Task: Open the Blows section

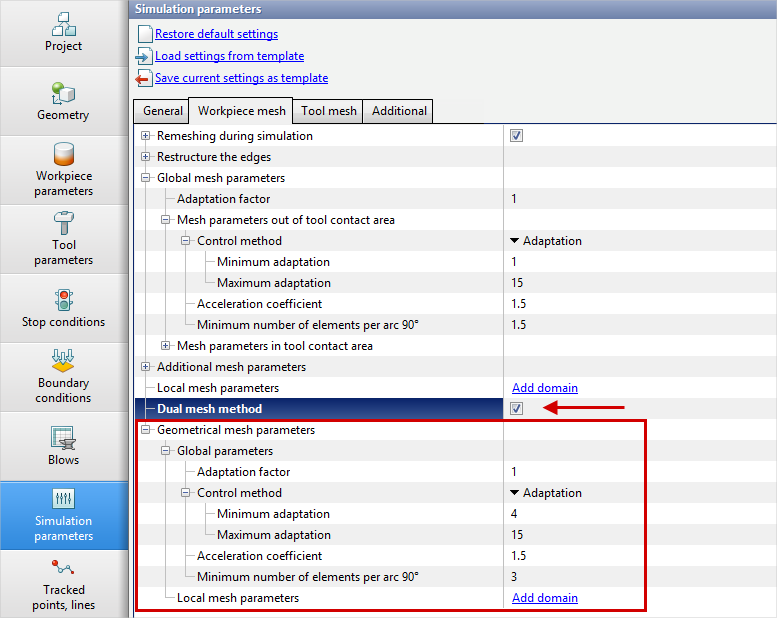Action: (64, 446)
